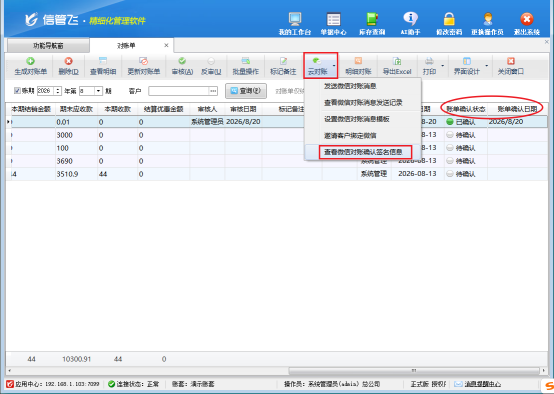
Task: Expand the 打印 dropdown arrow
Action: coord(442,66)
